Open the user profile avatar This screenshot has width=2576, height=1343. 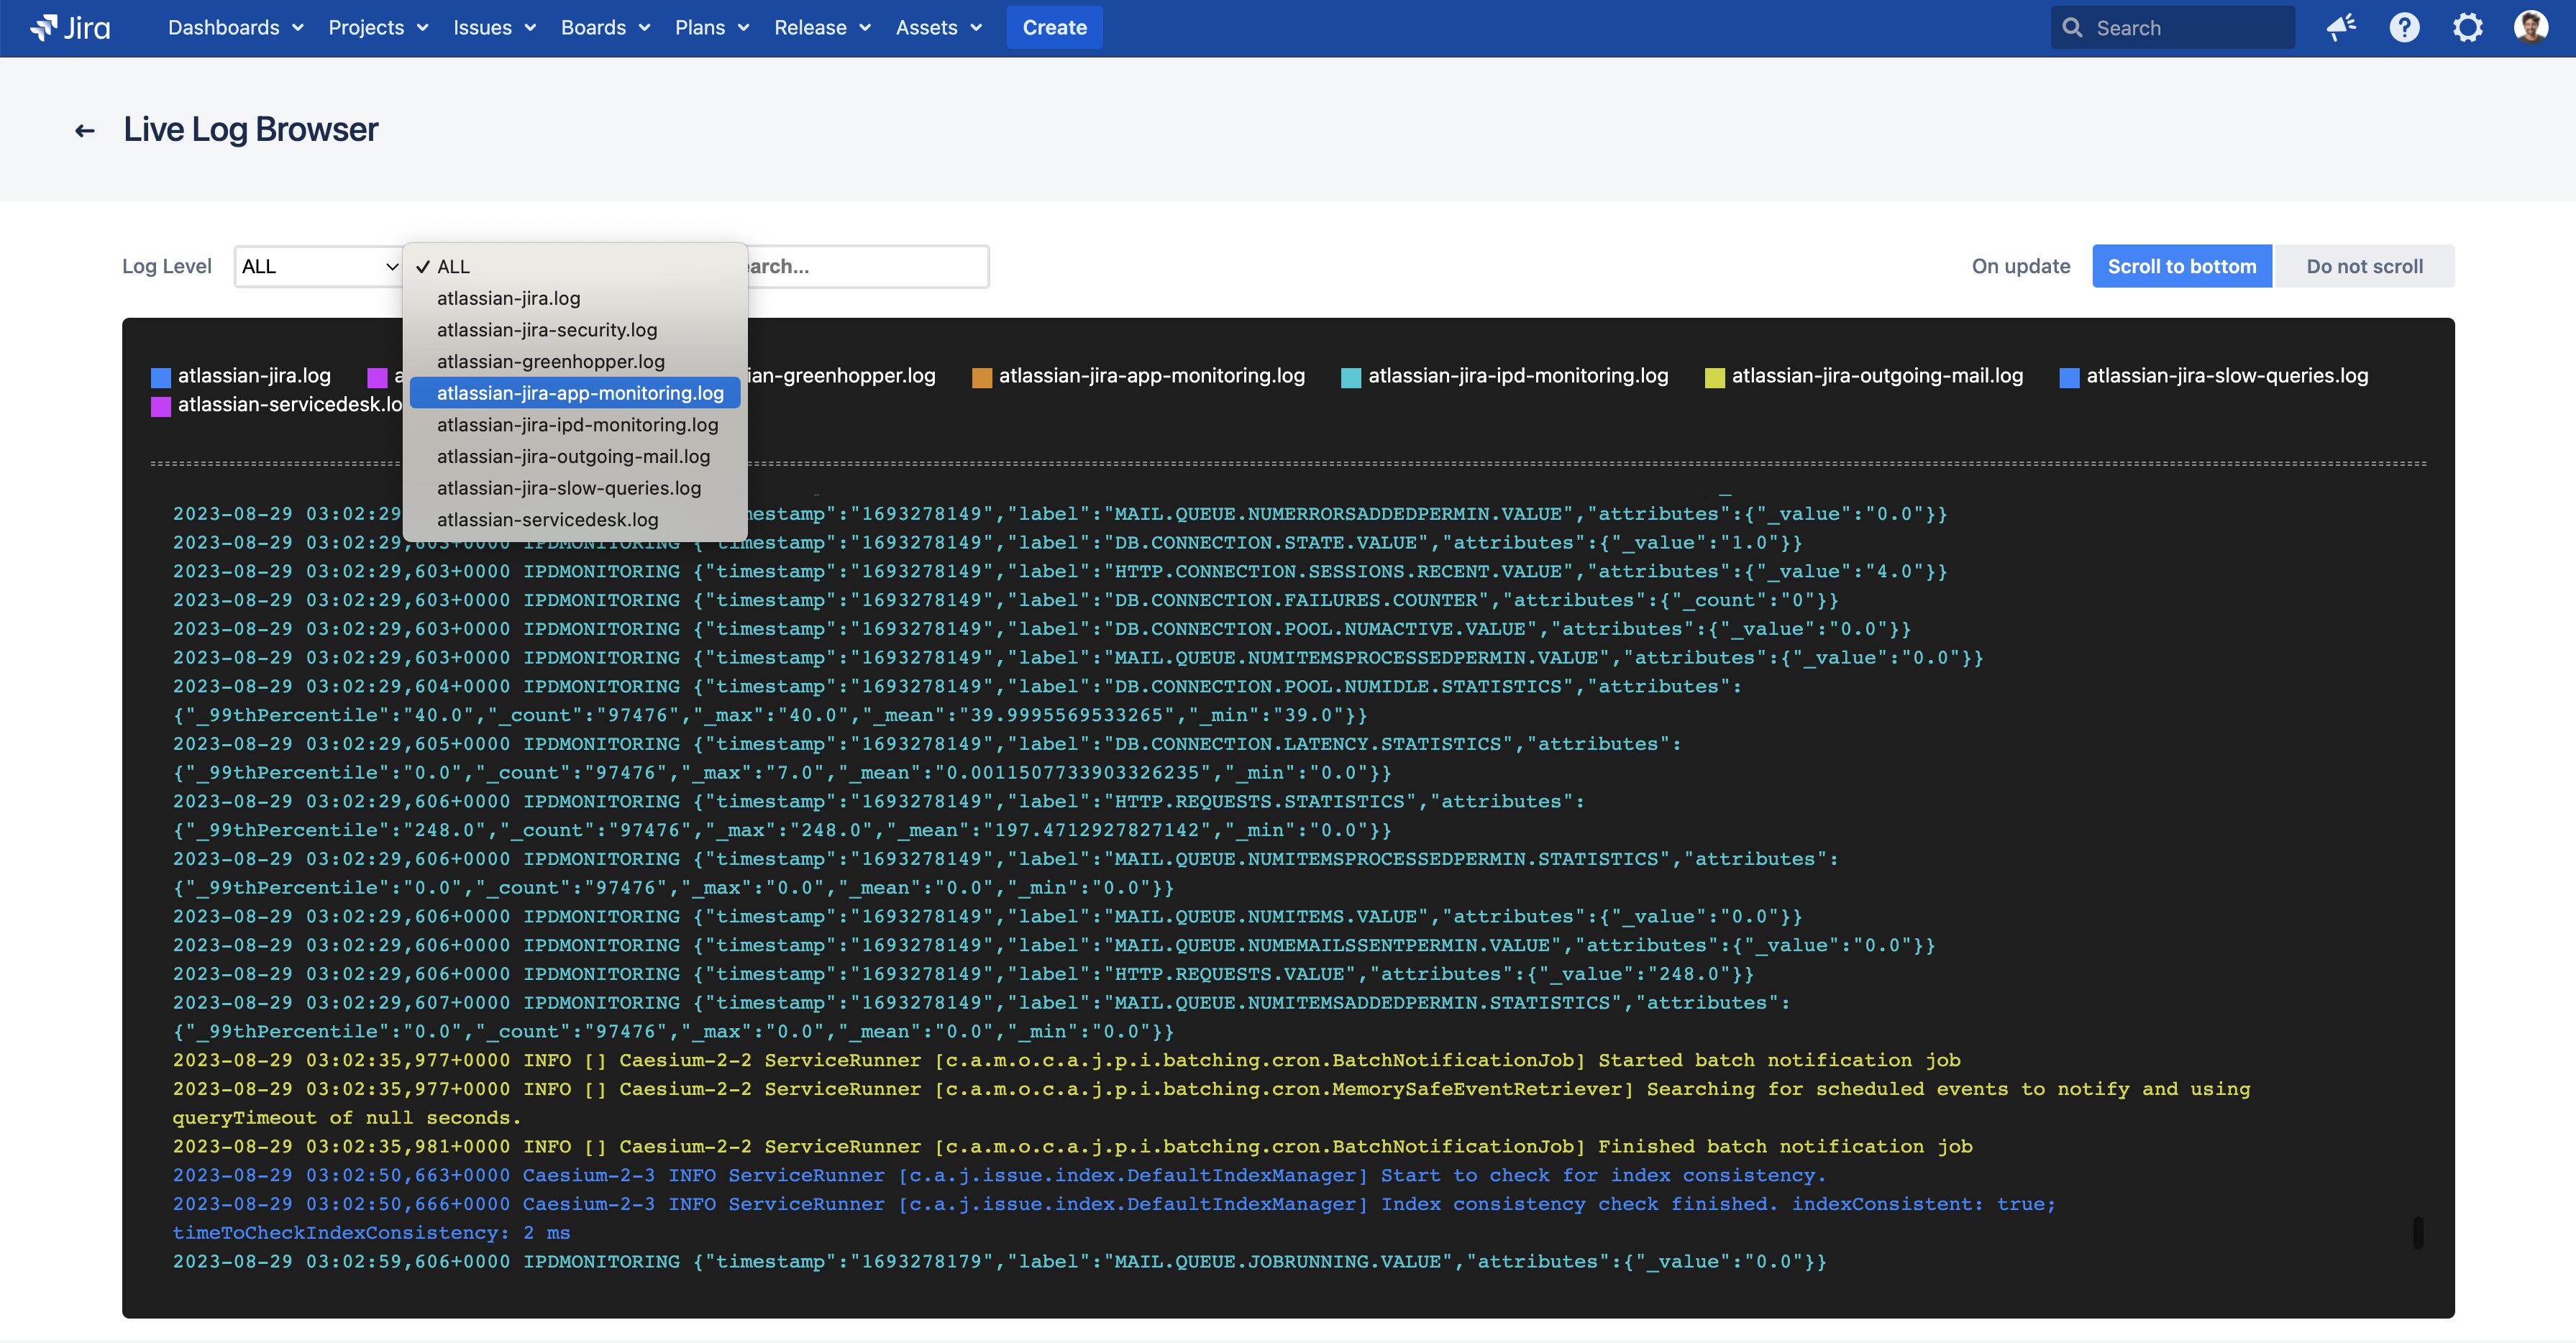click(2530, 27)
